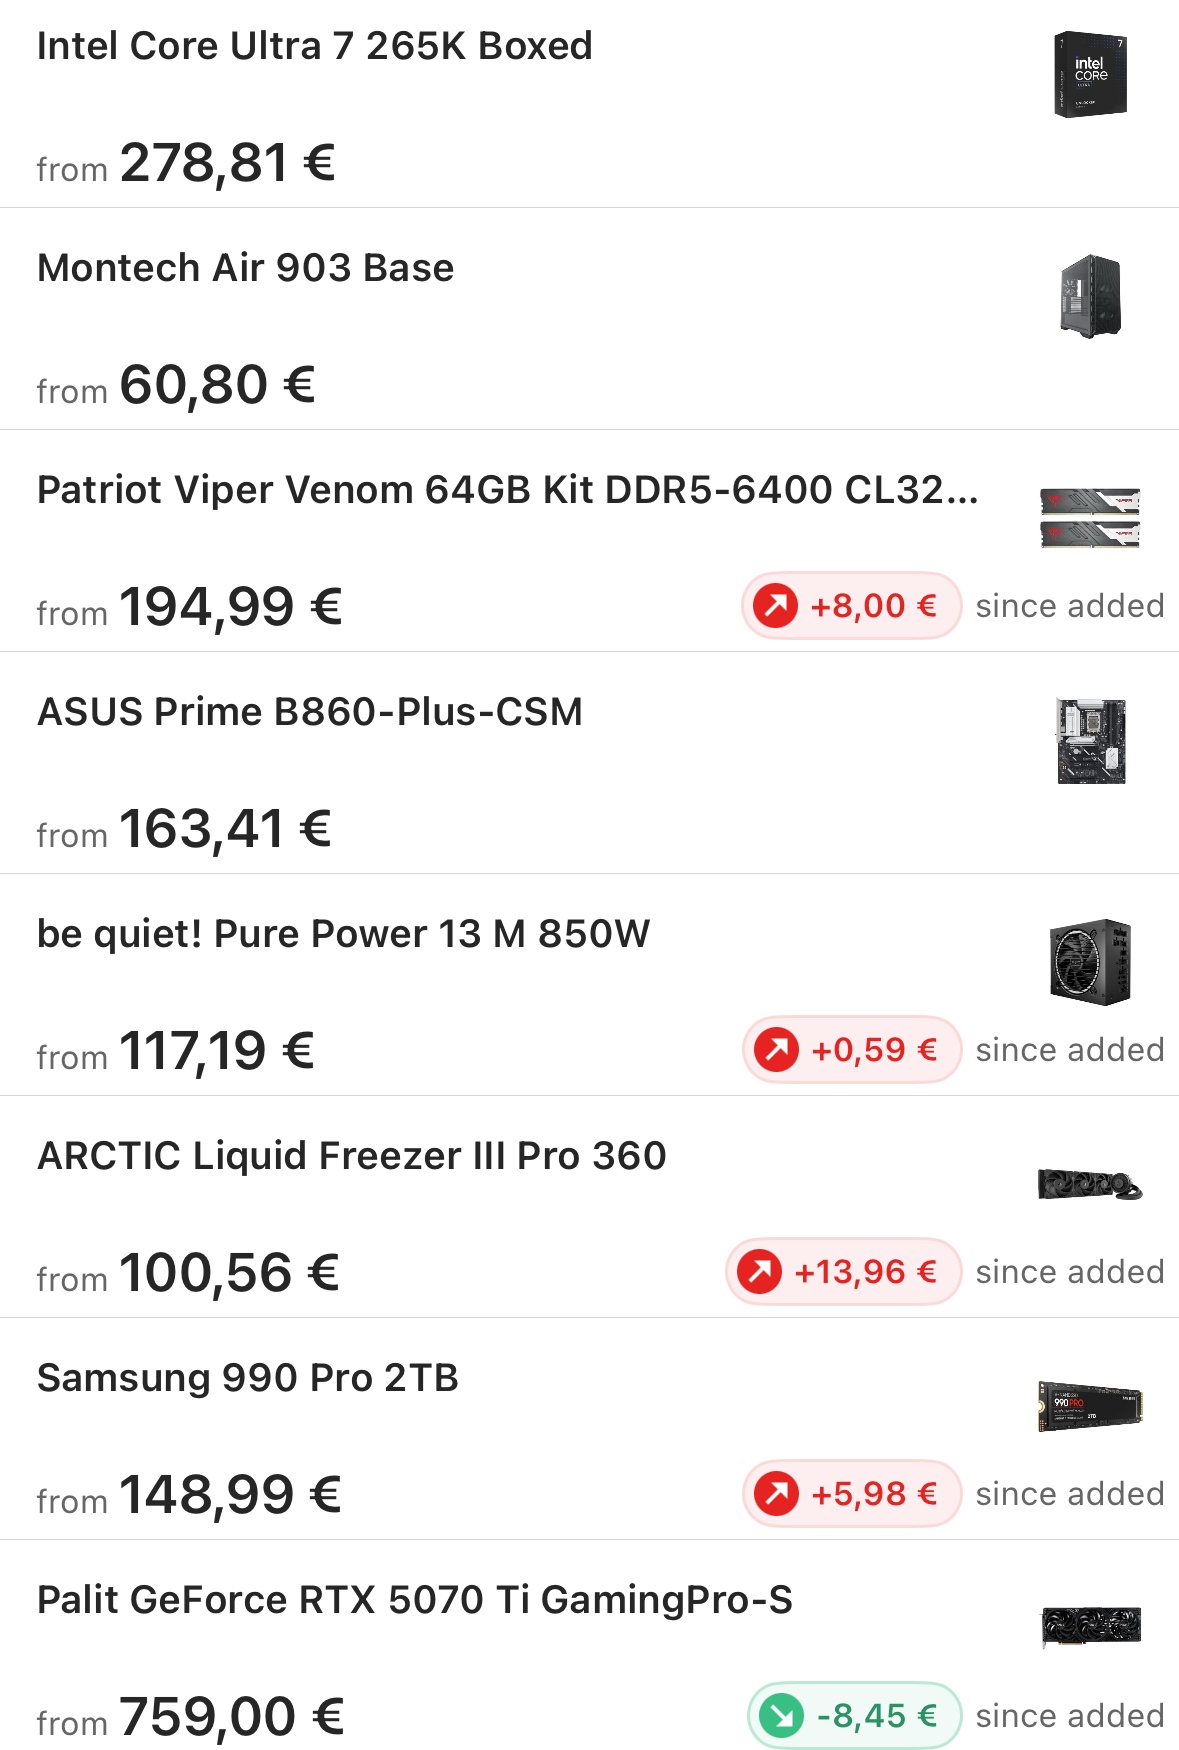This screenshot has width=1179, height=1750.
Task: Open the ASUS Prime B860-Plus-CSM listing
Action: click(310, 712)
